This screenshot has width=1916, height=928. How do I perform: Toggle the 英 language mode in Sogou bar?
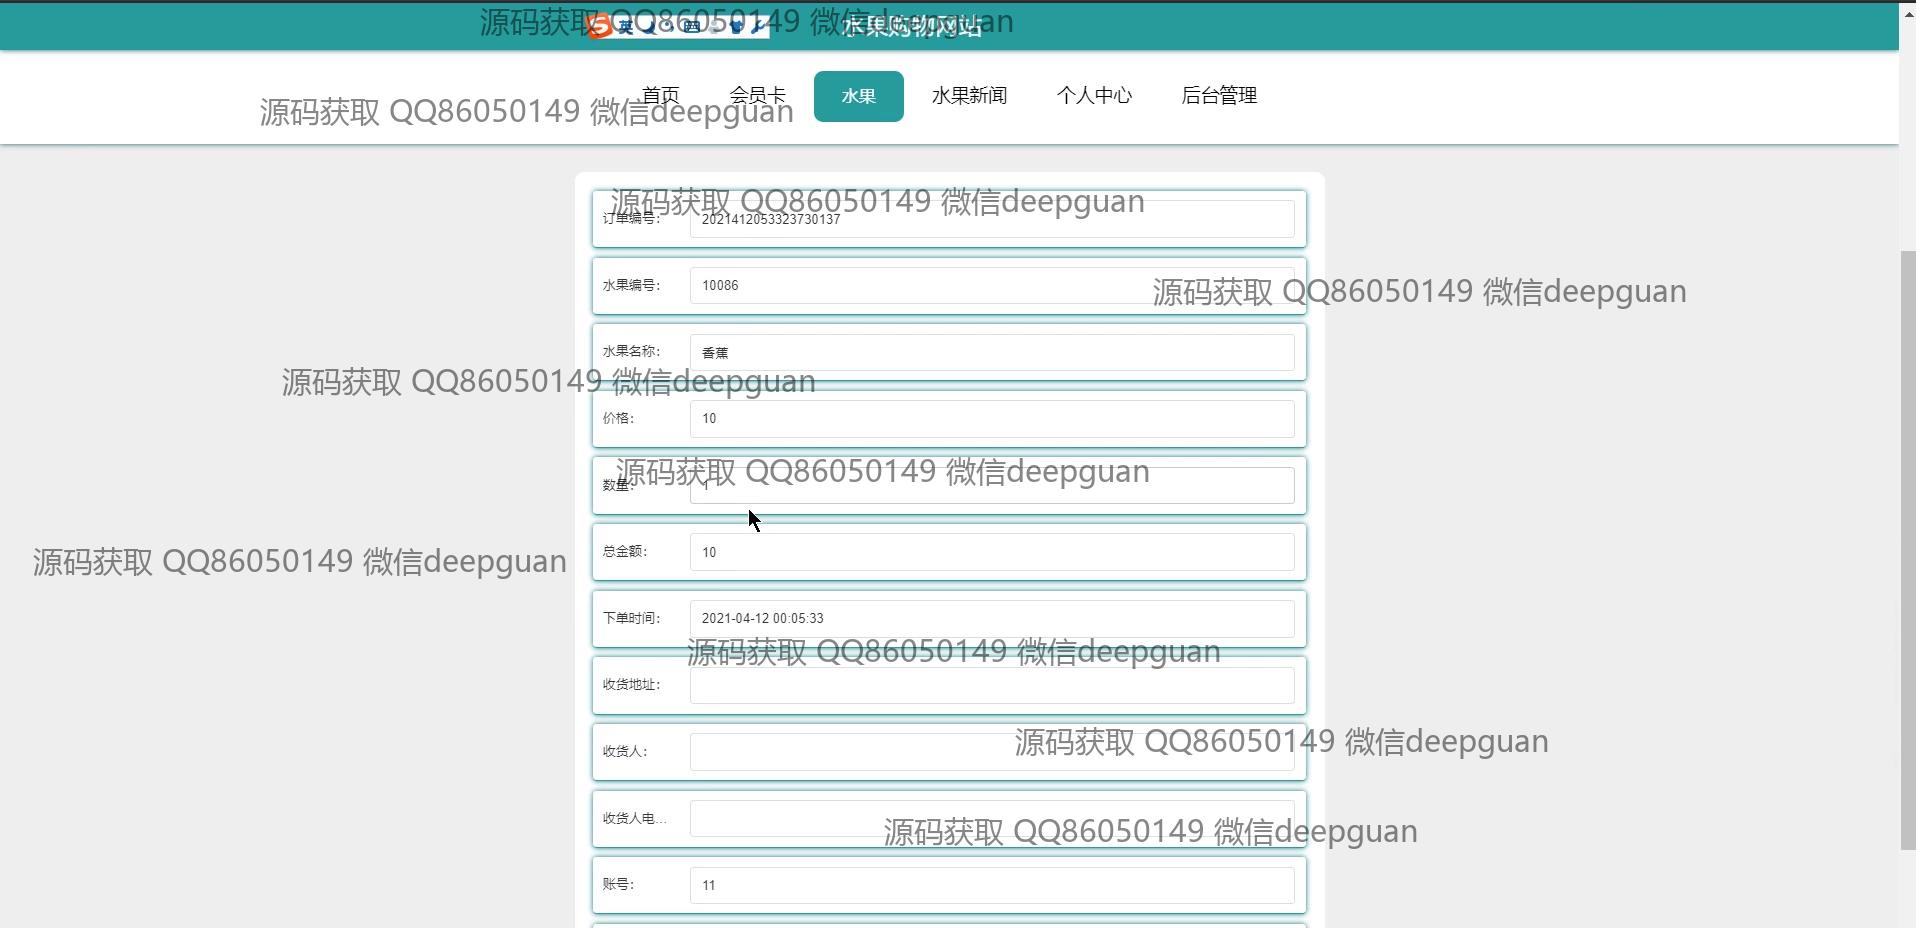pos(626,27)
